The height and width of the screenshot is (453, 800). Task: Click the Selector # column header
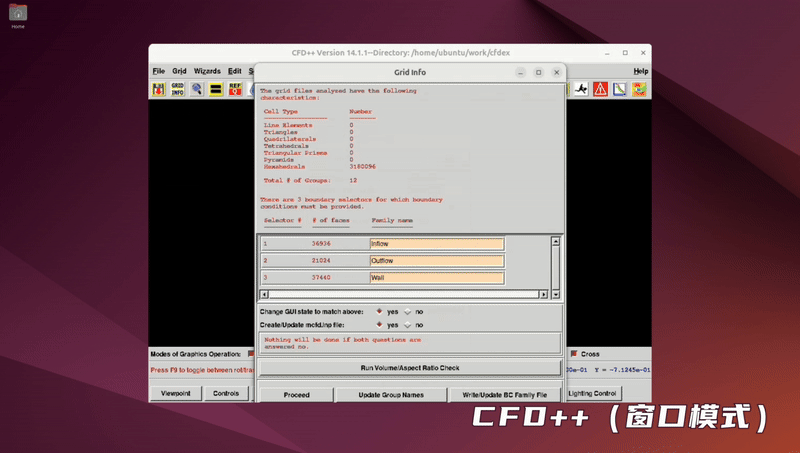pos(282,220)
